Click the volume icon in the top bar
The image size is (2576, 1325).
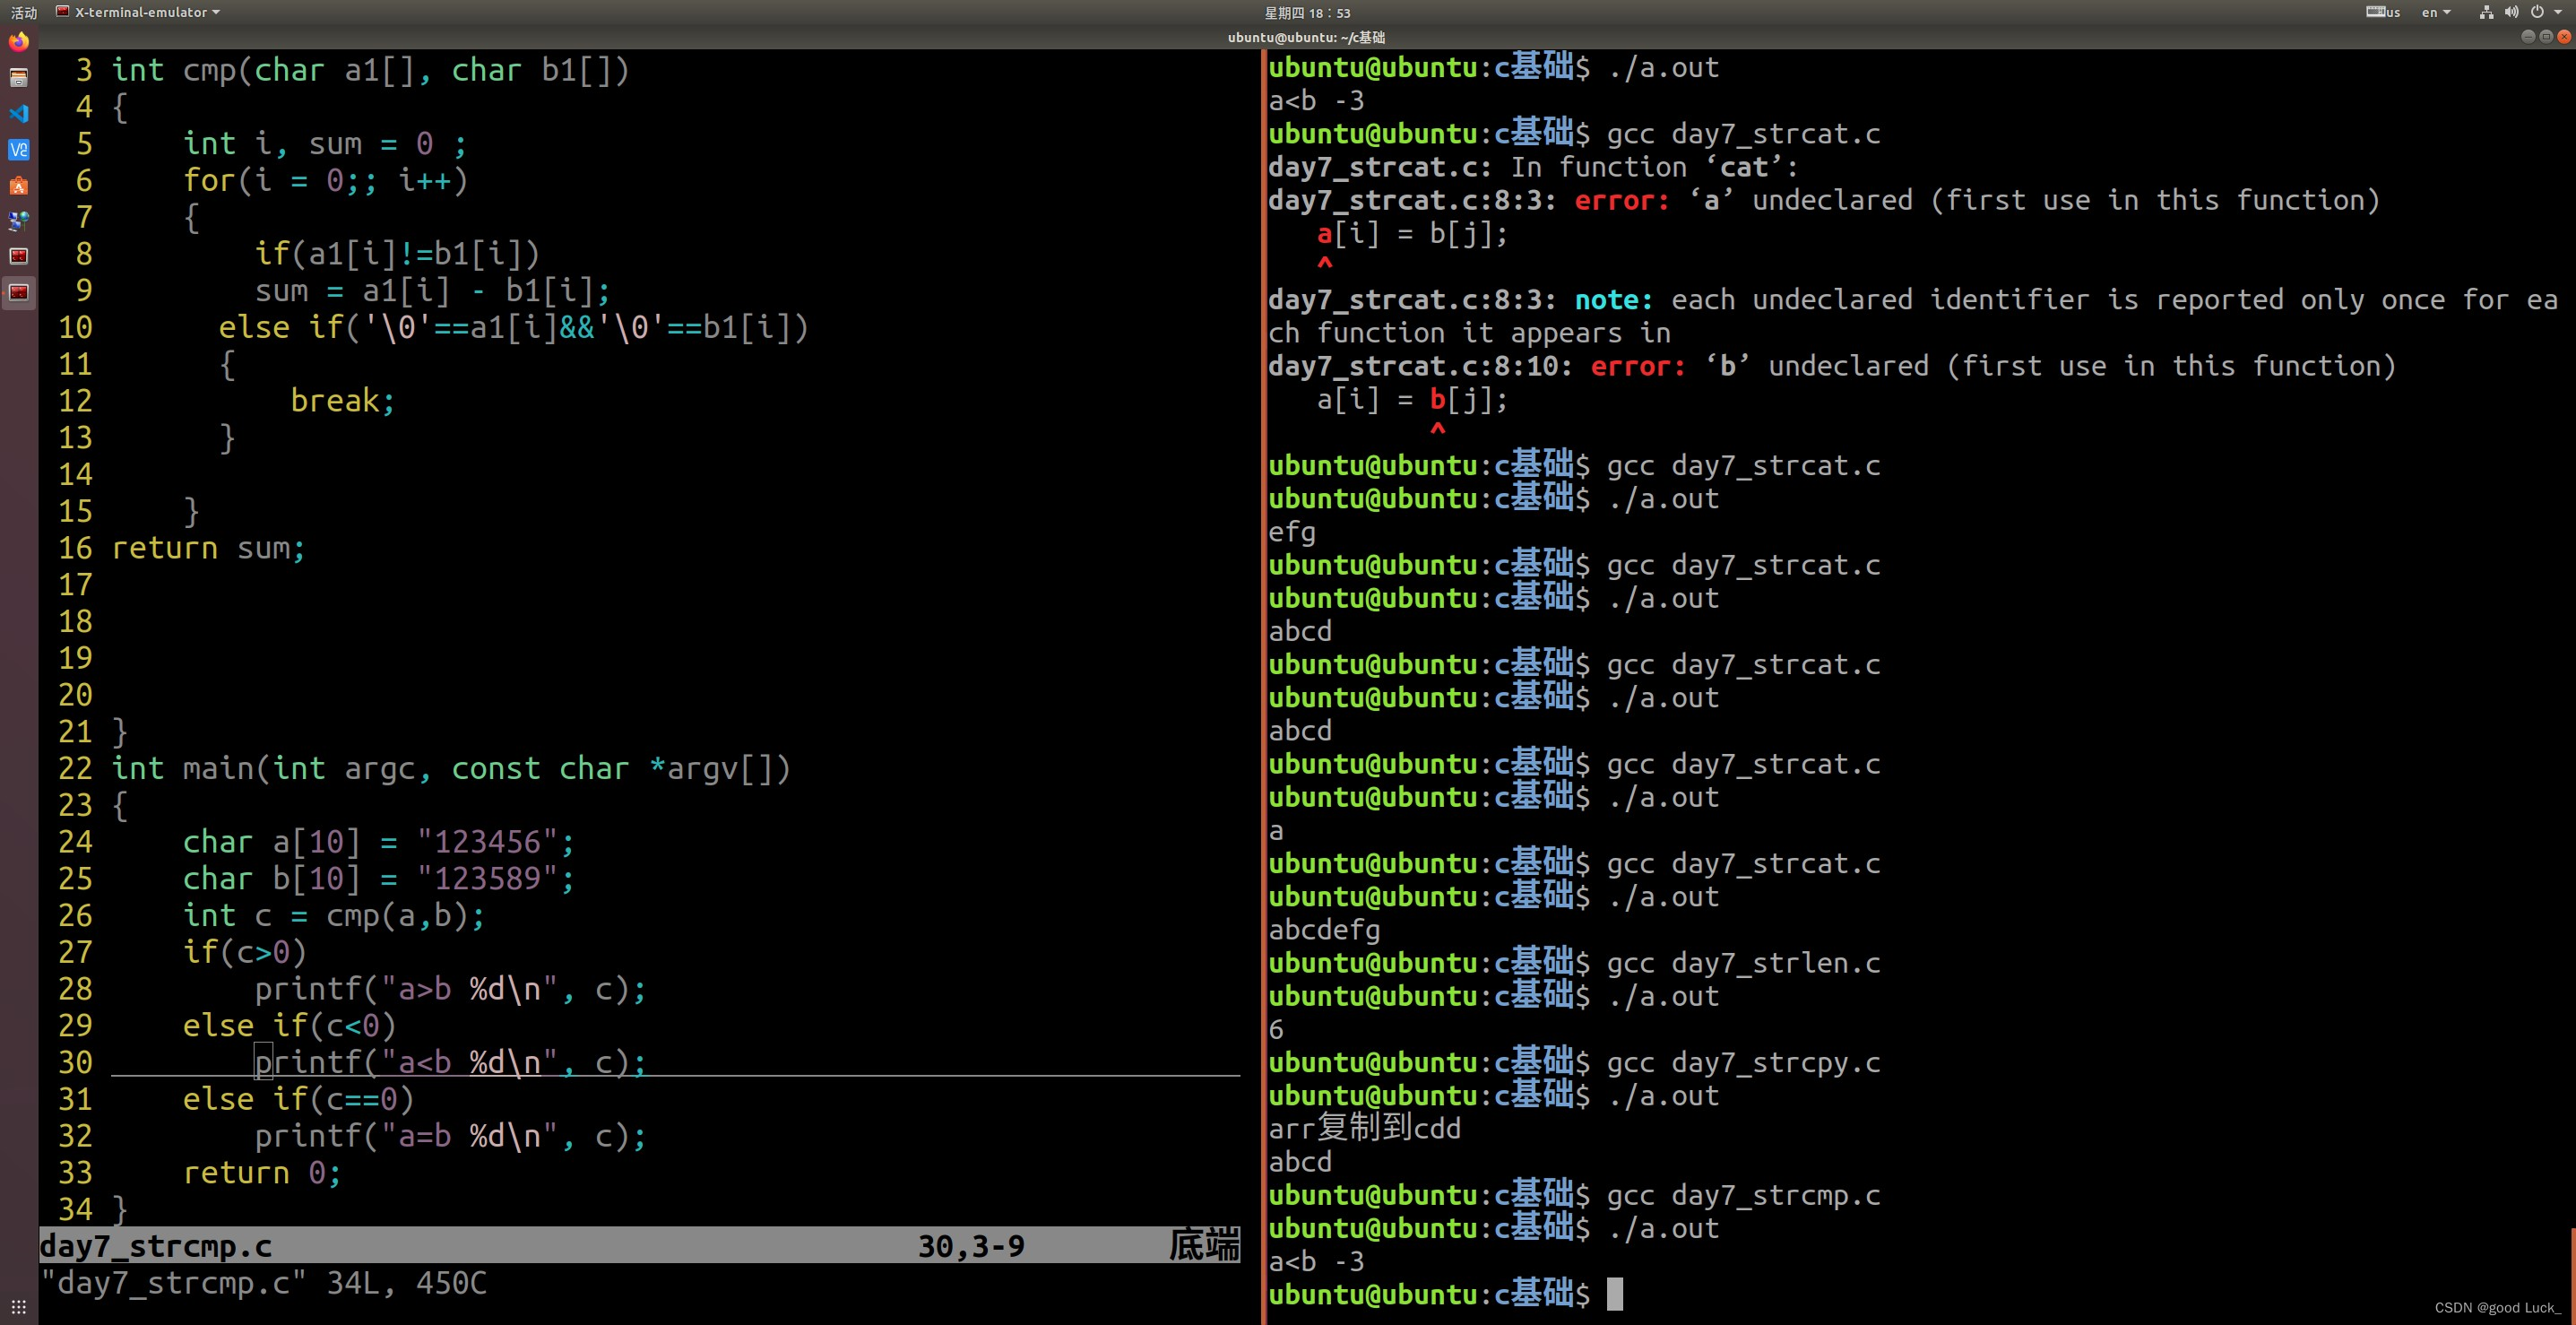click(2511, 12)
